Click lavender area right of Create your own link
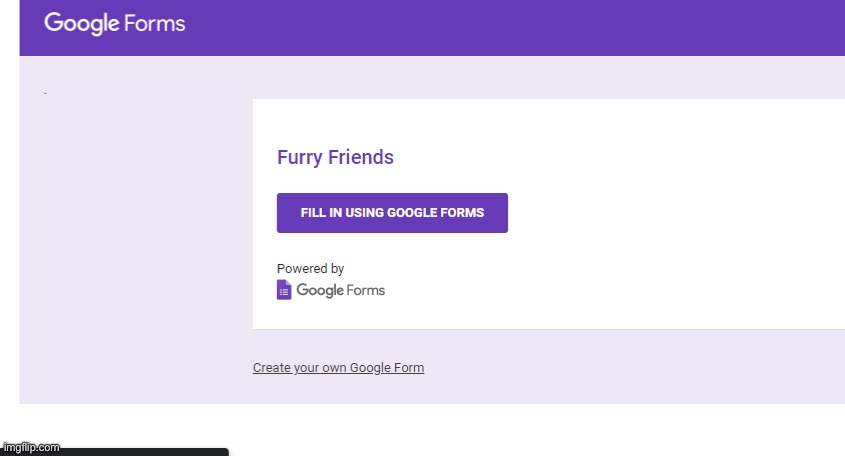Image resolution: width=845 pixels, height=456 pixels. point(620,368)
